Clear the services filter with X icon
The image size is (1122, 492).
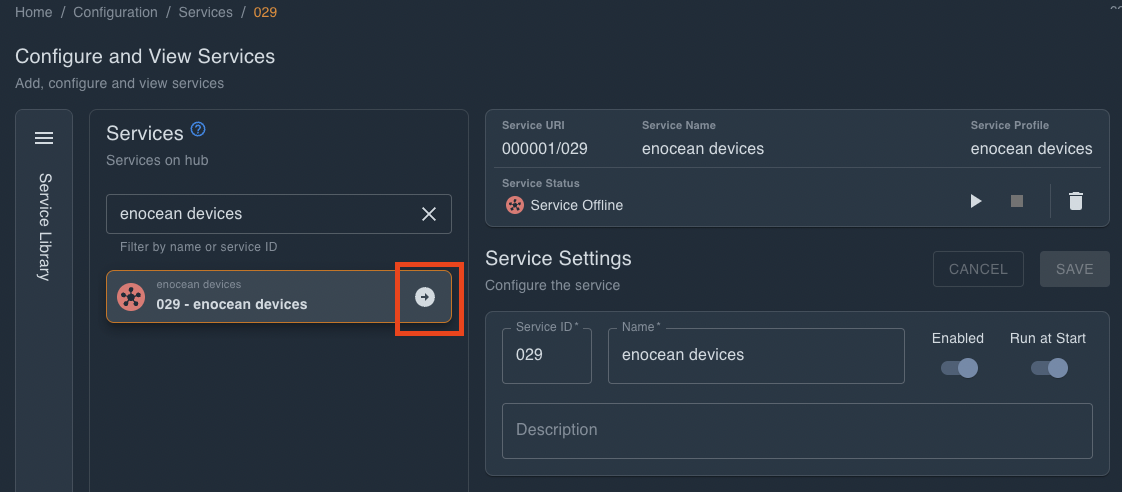(x=429, y=214)
